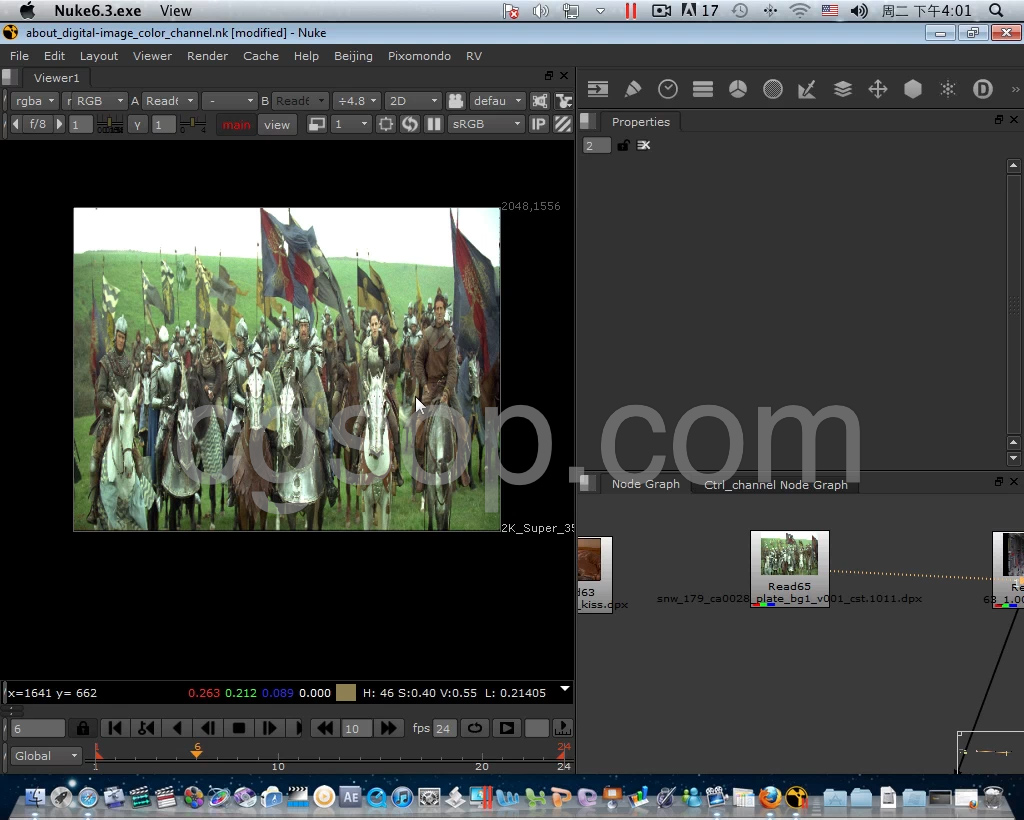Pause the viewer updates
Viewport: 1024px width, 820px height.
coord(434,124)
